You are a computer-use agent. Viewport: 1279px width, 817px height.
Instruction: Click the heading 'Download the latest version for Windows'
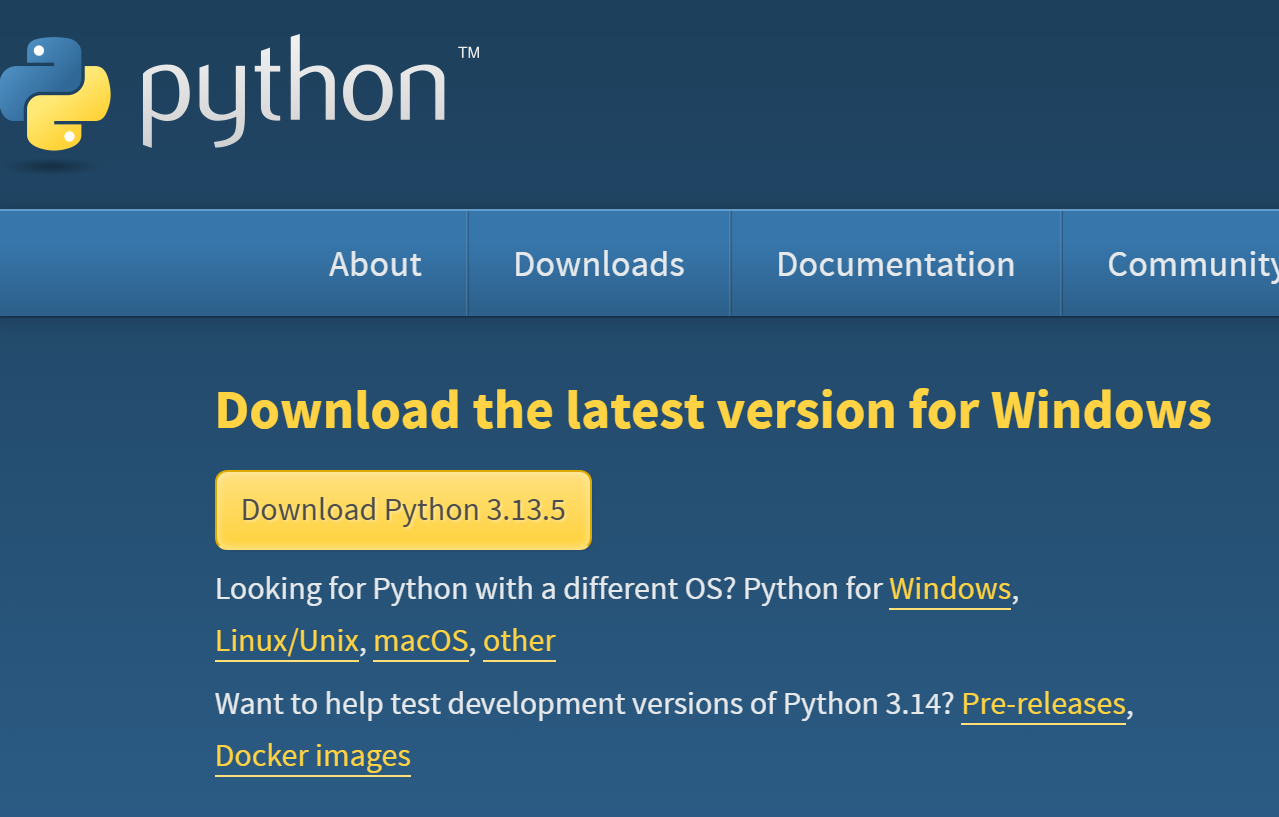coord(713,410)
